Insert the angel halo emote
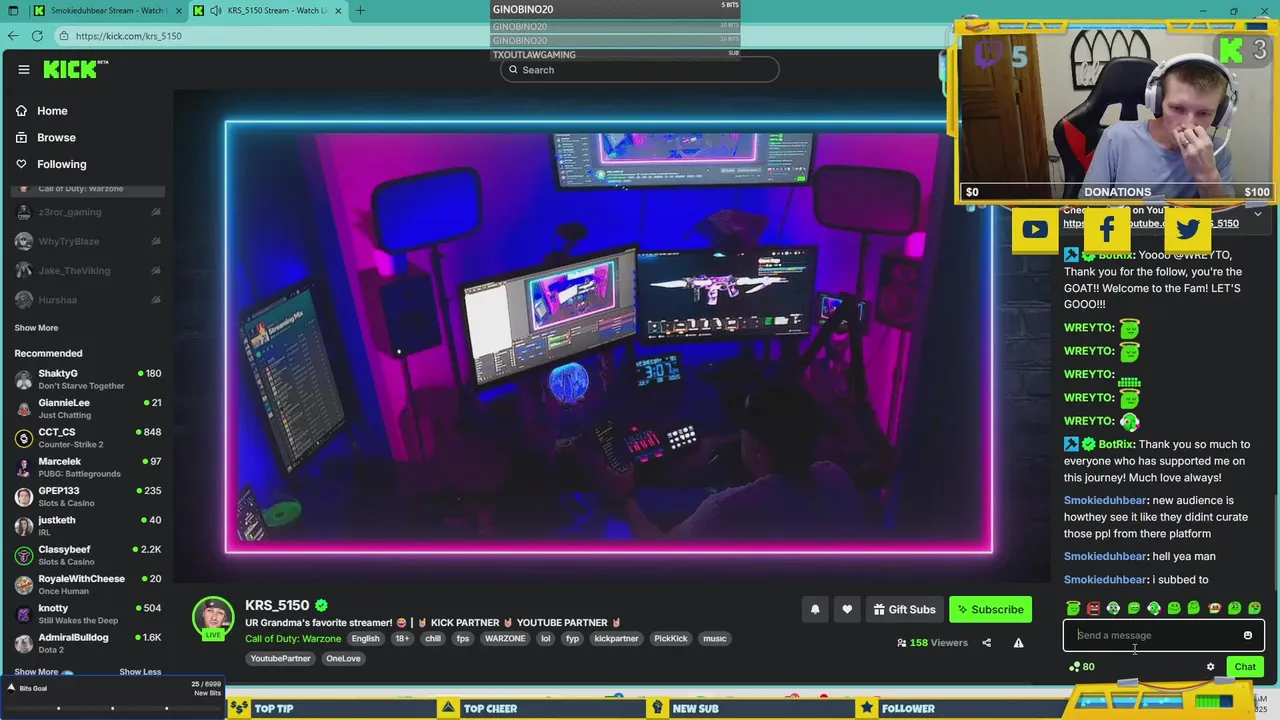This screenshot has height=720, width=1280. pos(1073,608)
